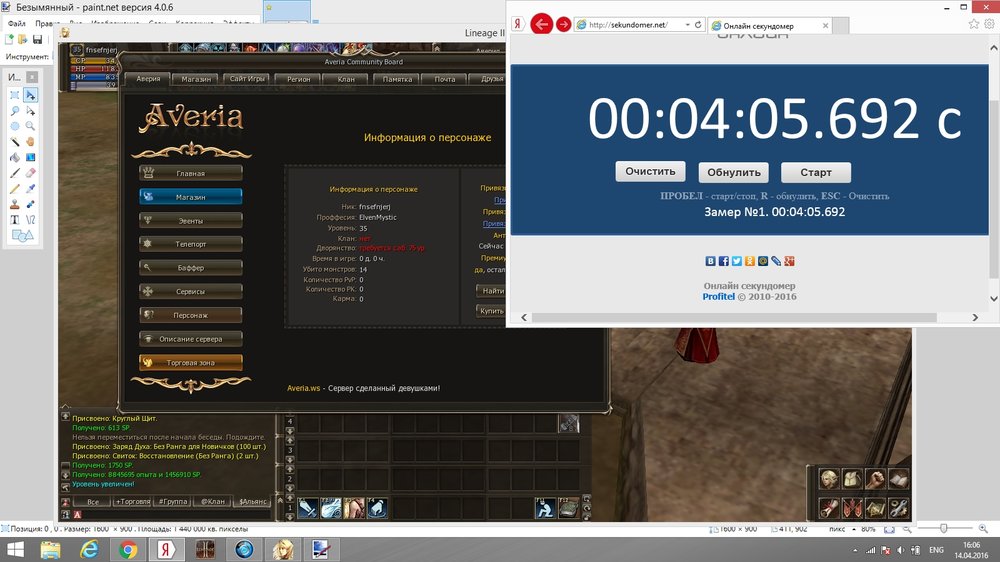Open the Файл menu in paint.net
Viewport: 1000px width, 562px height.
click(15, 22)
